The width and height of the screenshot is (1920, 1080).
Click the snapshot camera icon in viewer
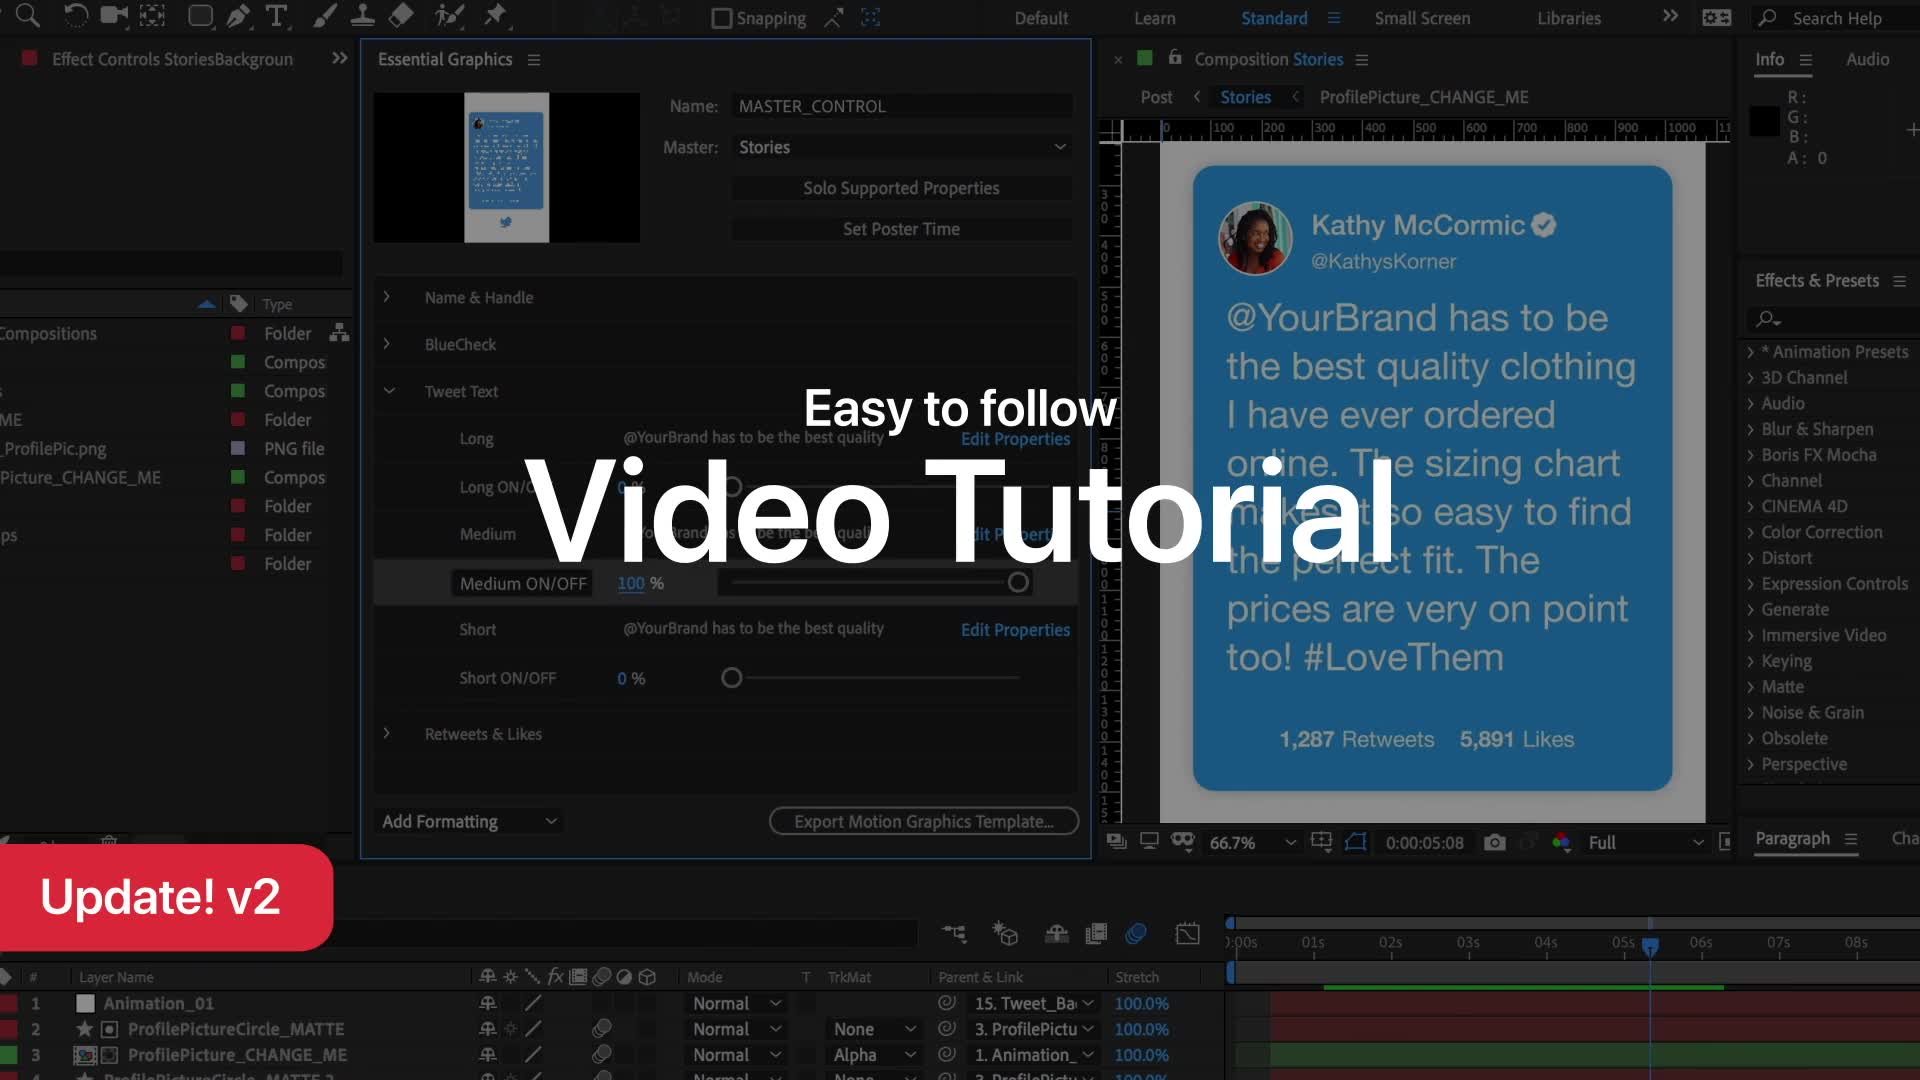(x=1494, y=843)
